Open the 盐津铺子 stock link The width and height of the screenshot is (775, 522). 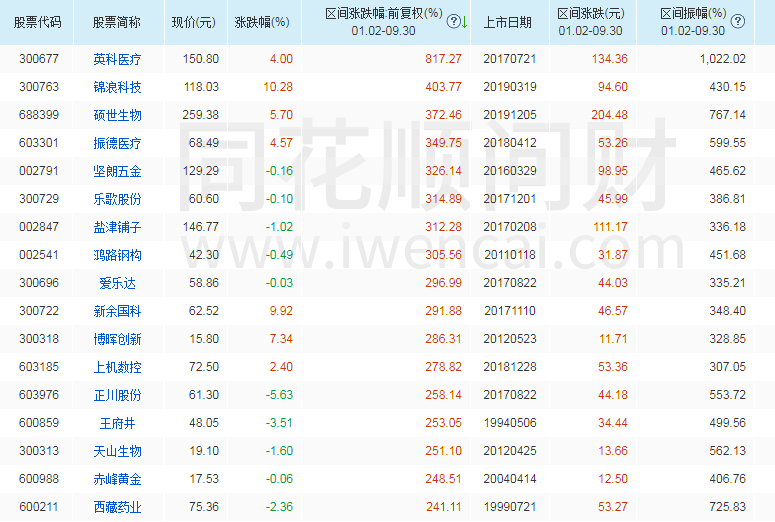click(x=117, y=227)
